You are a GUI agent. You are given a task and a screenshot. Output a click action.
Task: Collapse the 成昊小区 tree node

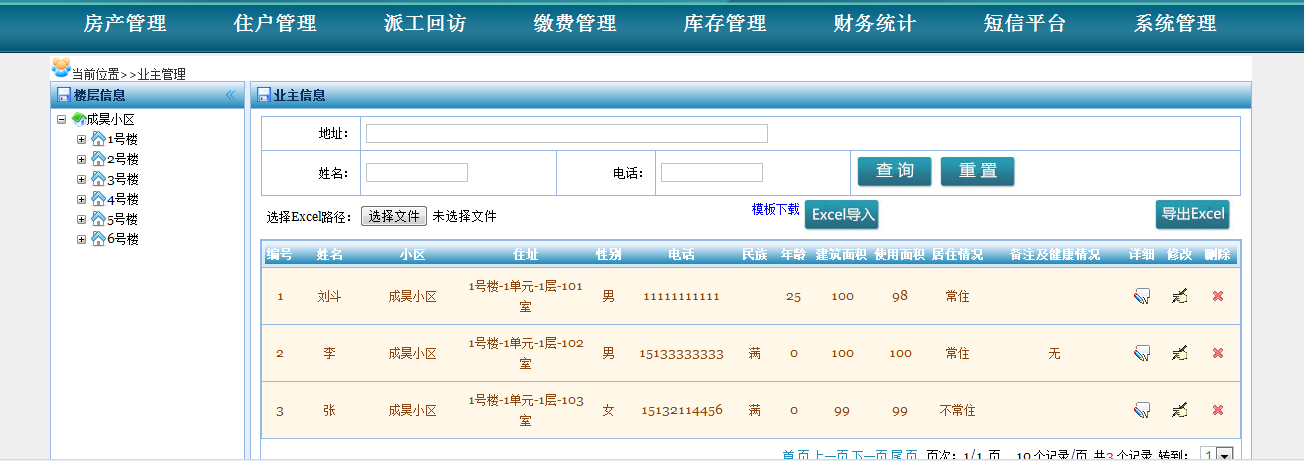(62, 119)
